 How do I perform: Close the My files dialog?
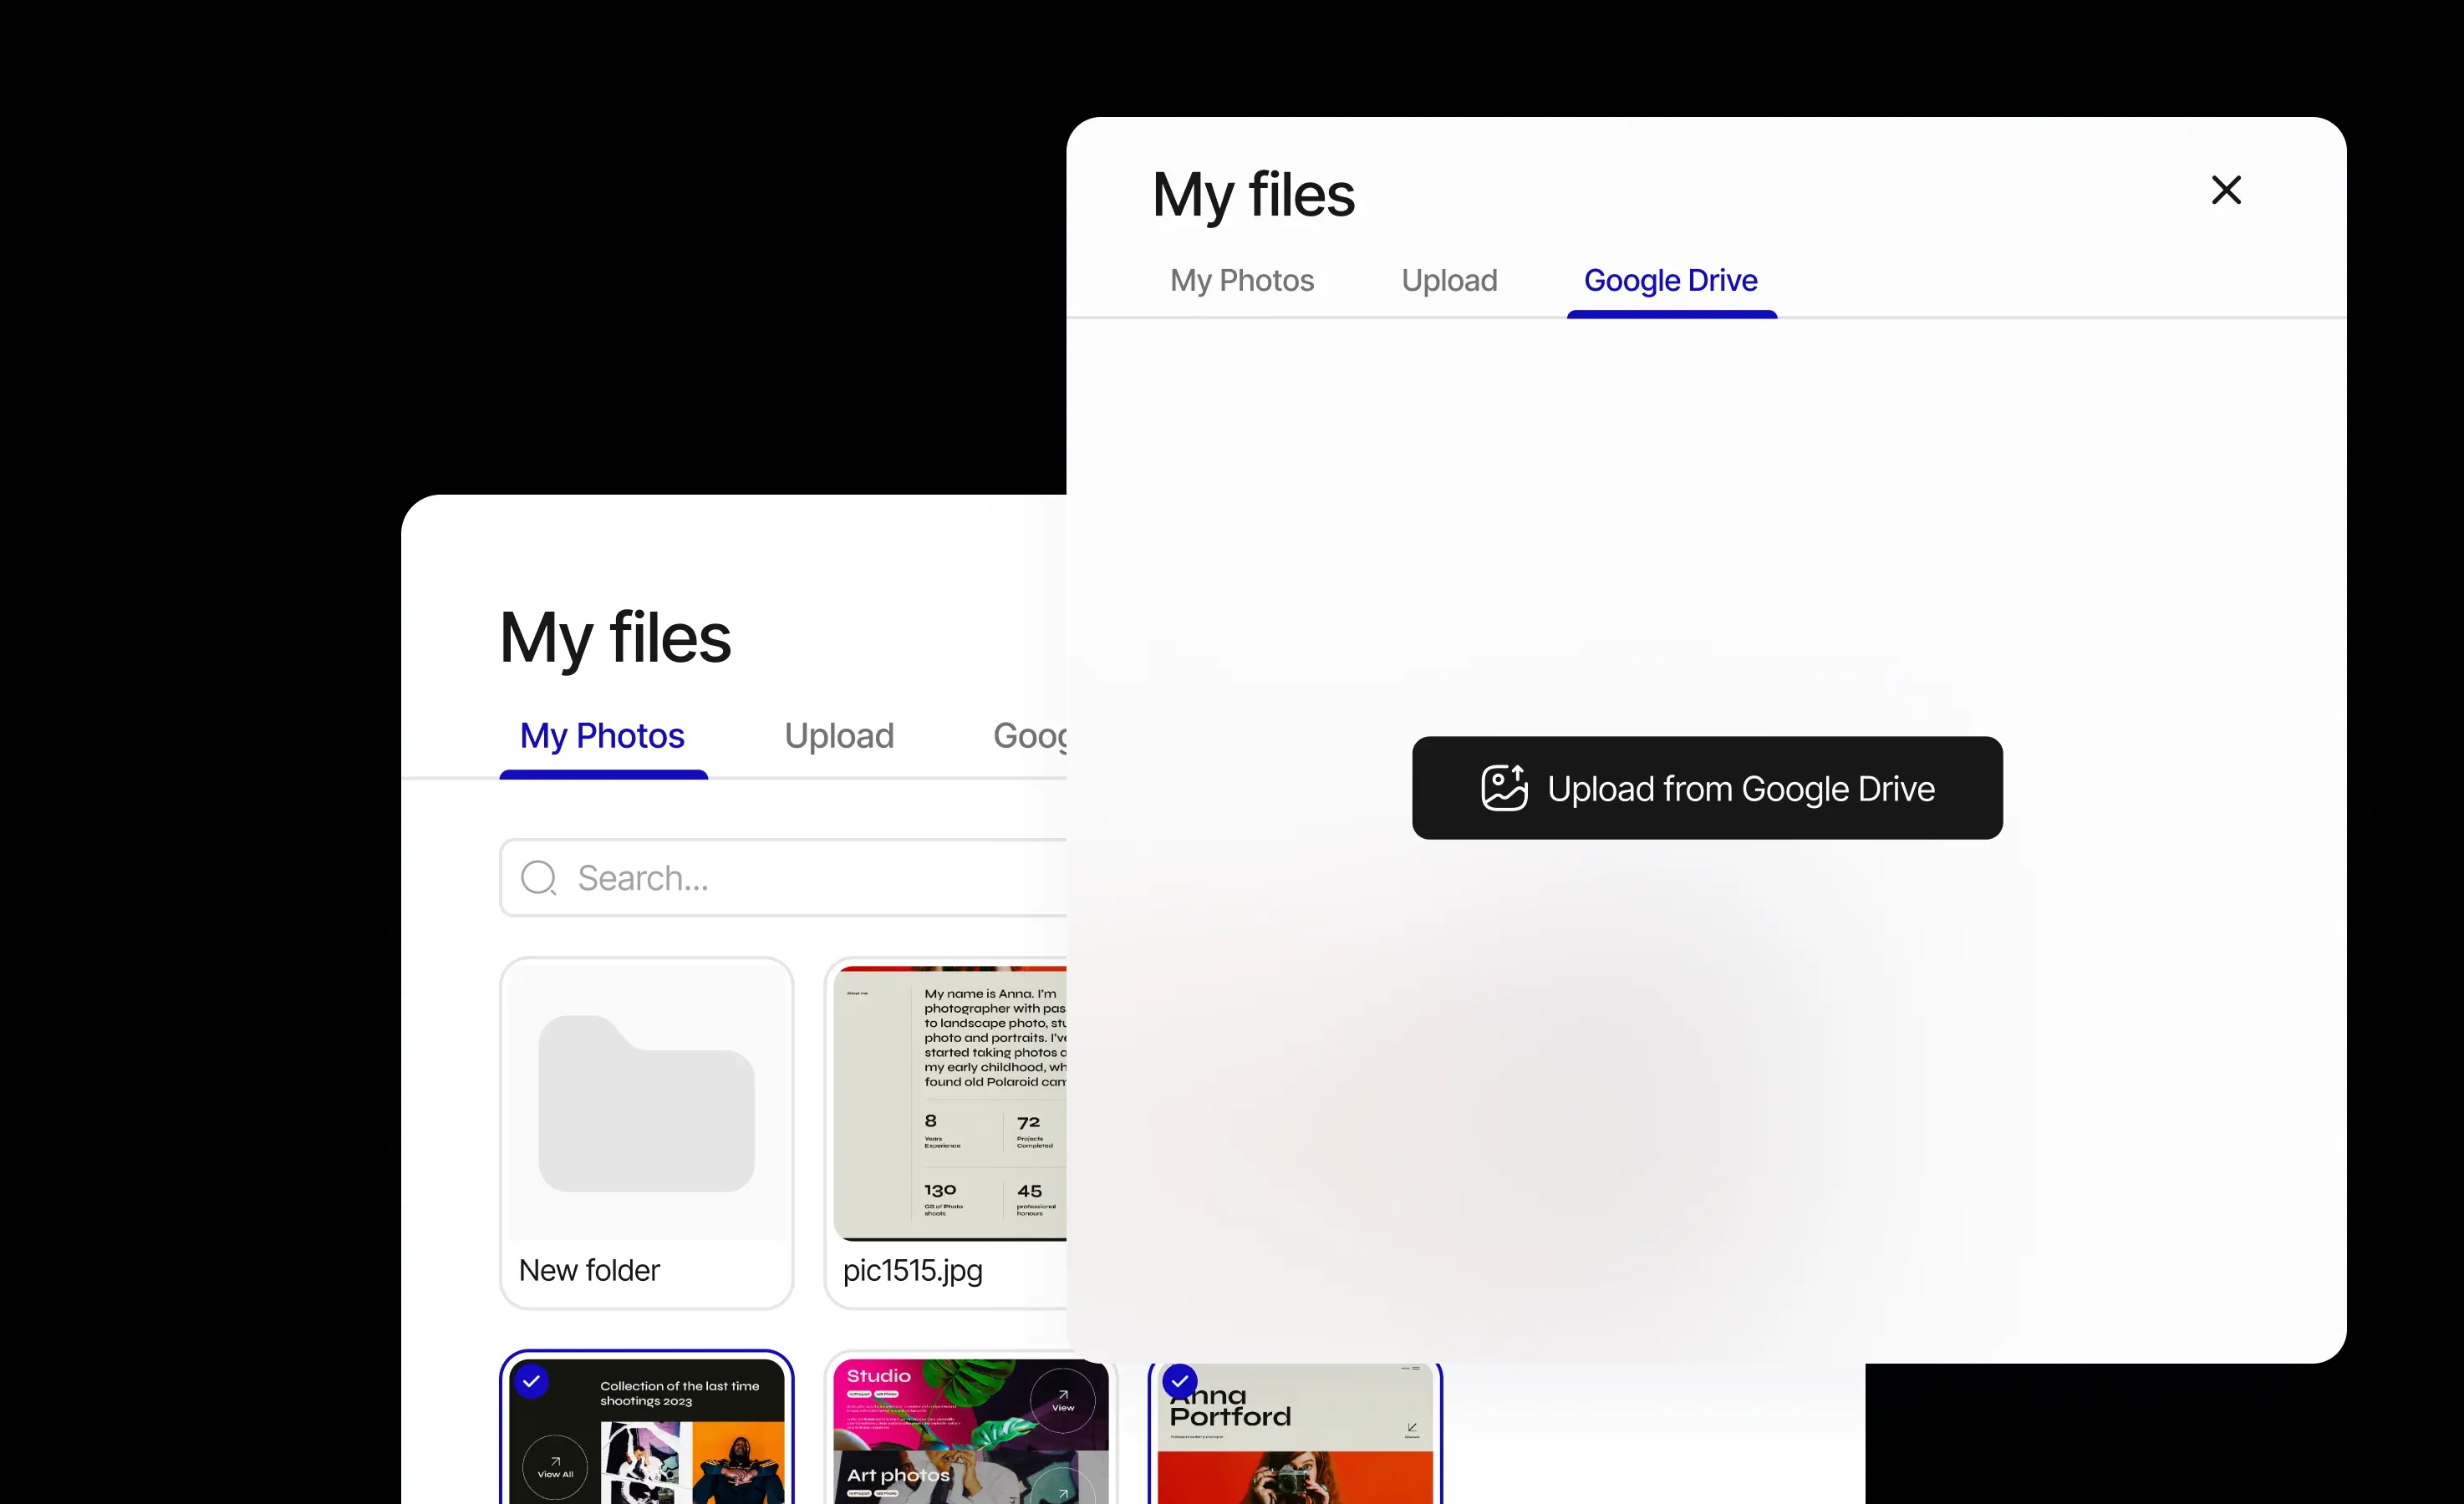(x=2225, y=190)
